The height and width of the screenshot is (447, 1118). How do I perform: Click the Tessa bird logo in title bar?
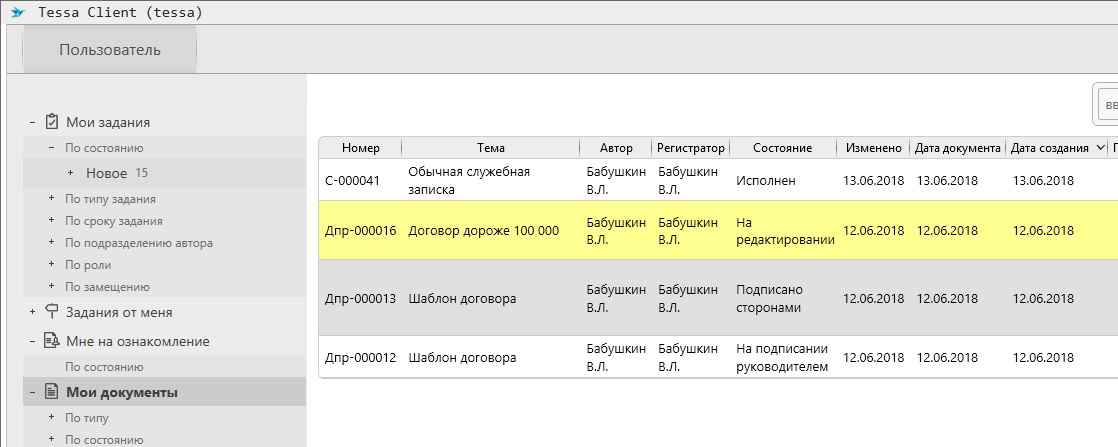pos(17,13)
